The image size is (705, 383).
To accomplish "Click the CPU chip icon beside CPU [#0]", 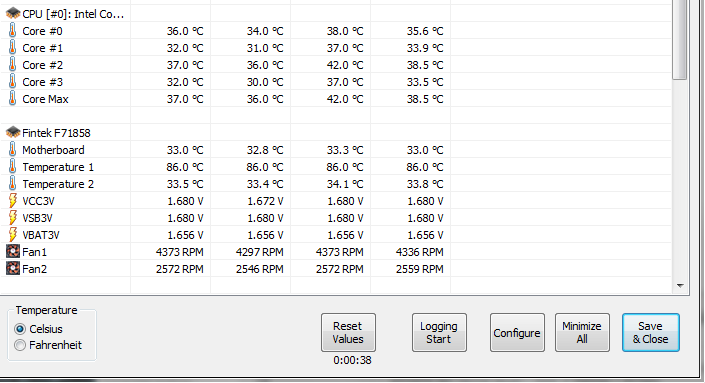I will tap(13, 14).
